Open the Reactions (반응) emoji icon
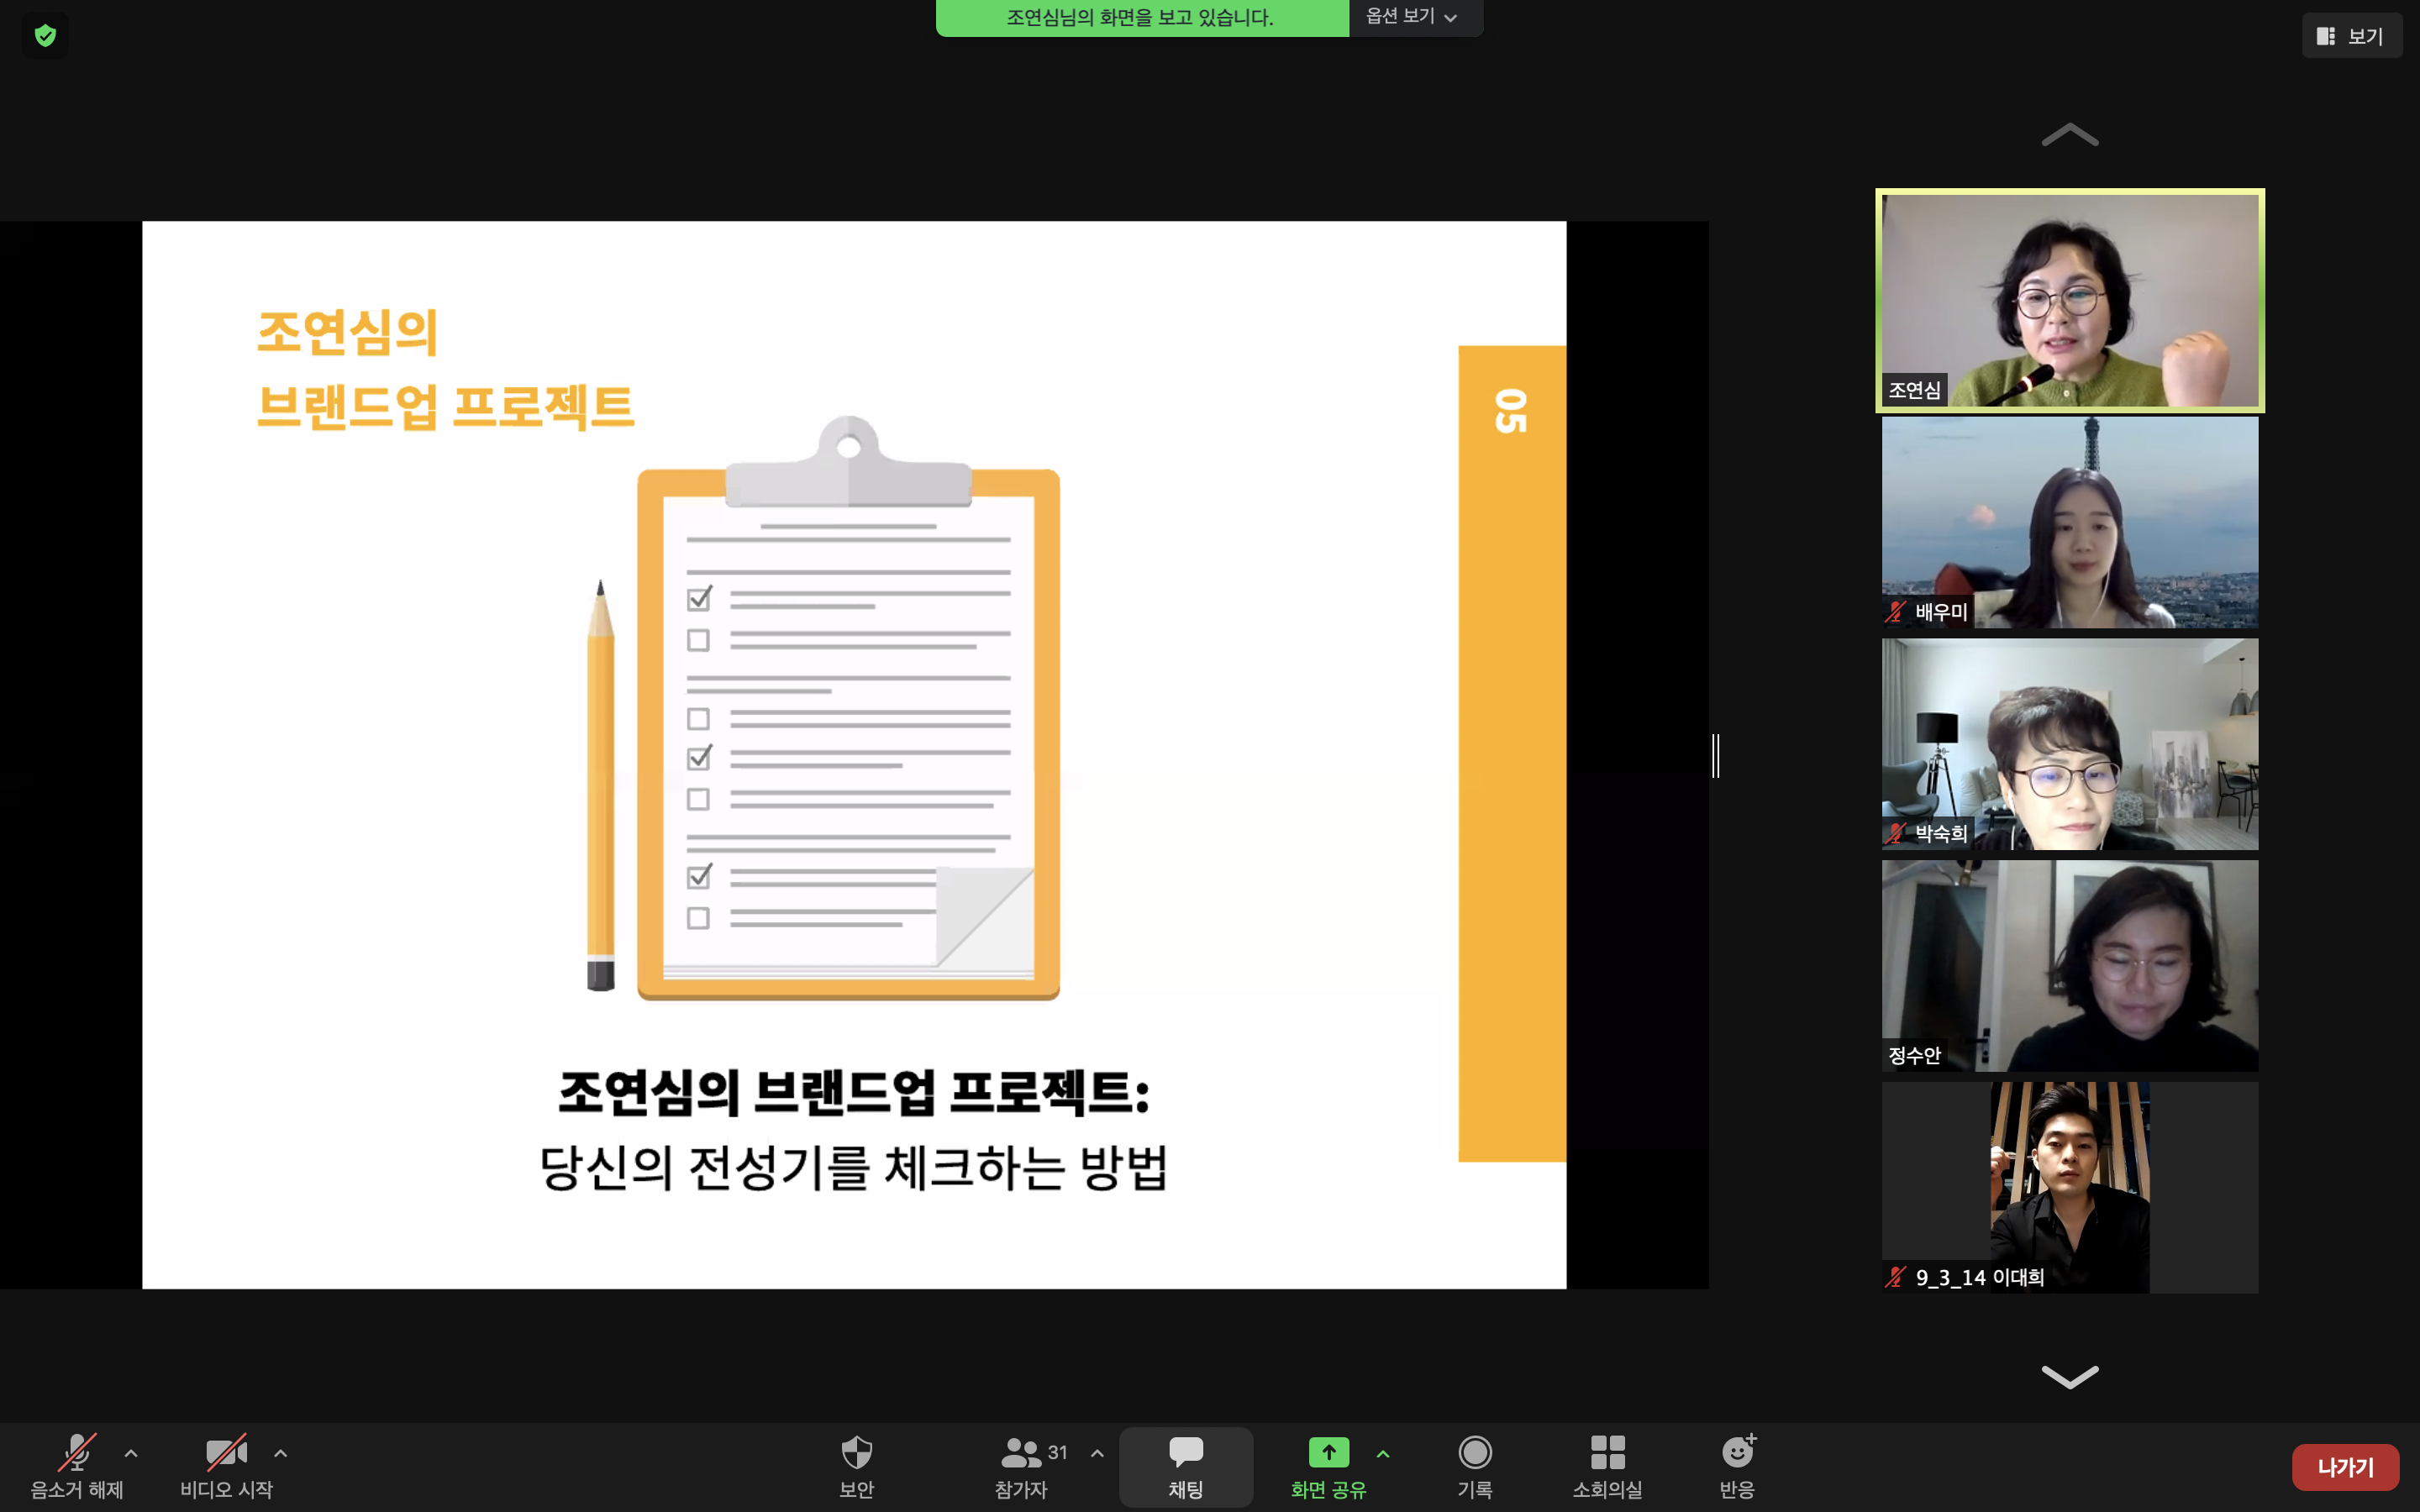Viewport: 2420px width, 1512px height. [x=1737, y=1453]
